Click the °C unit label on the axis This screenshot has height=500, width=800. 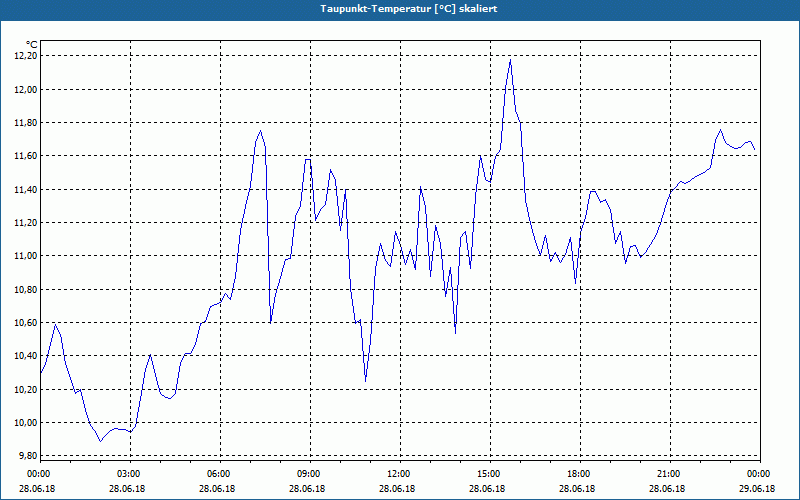(x=32, y=45)
